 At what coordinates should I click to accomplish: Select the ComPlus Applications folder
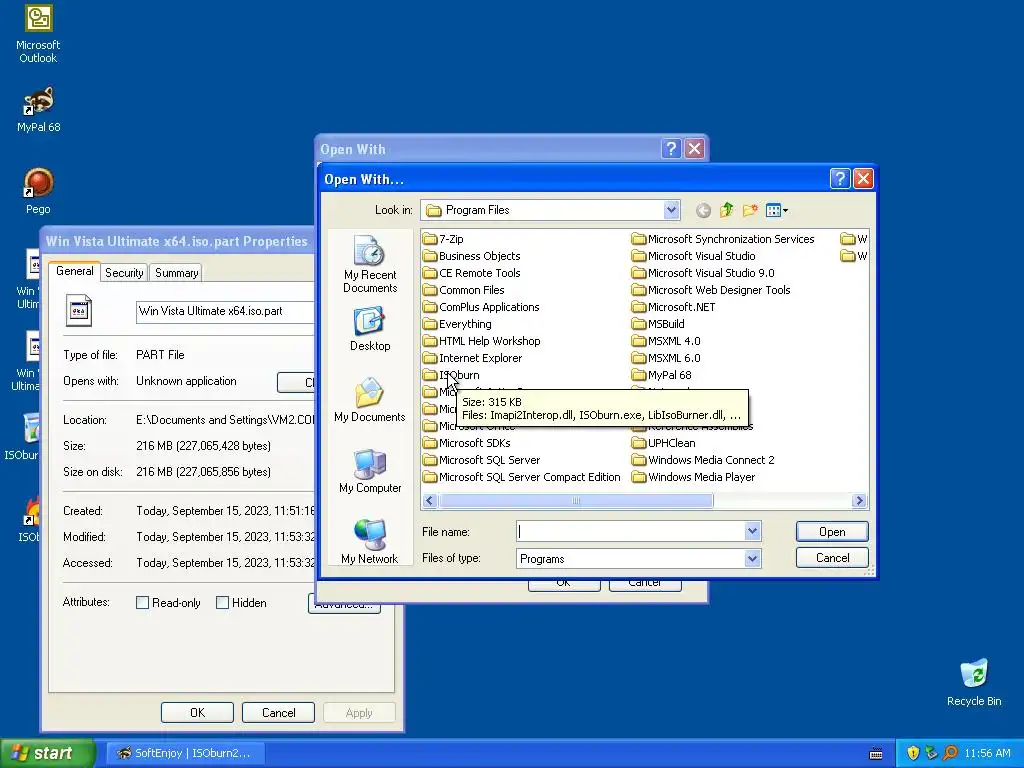[x=481, y=307]
